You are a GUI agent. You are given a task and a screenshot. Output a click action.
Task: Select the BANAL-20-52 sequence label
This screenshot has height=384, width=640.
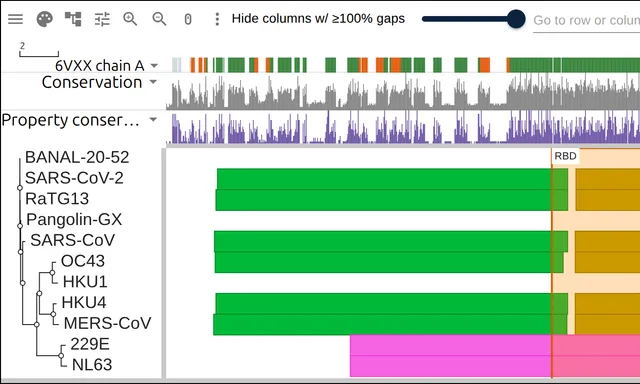coord(77,157)
